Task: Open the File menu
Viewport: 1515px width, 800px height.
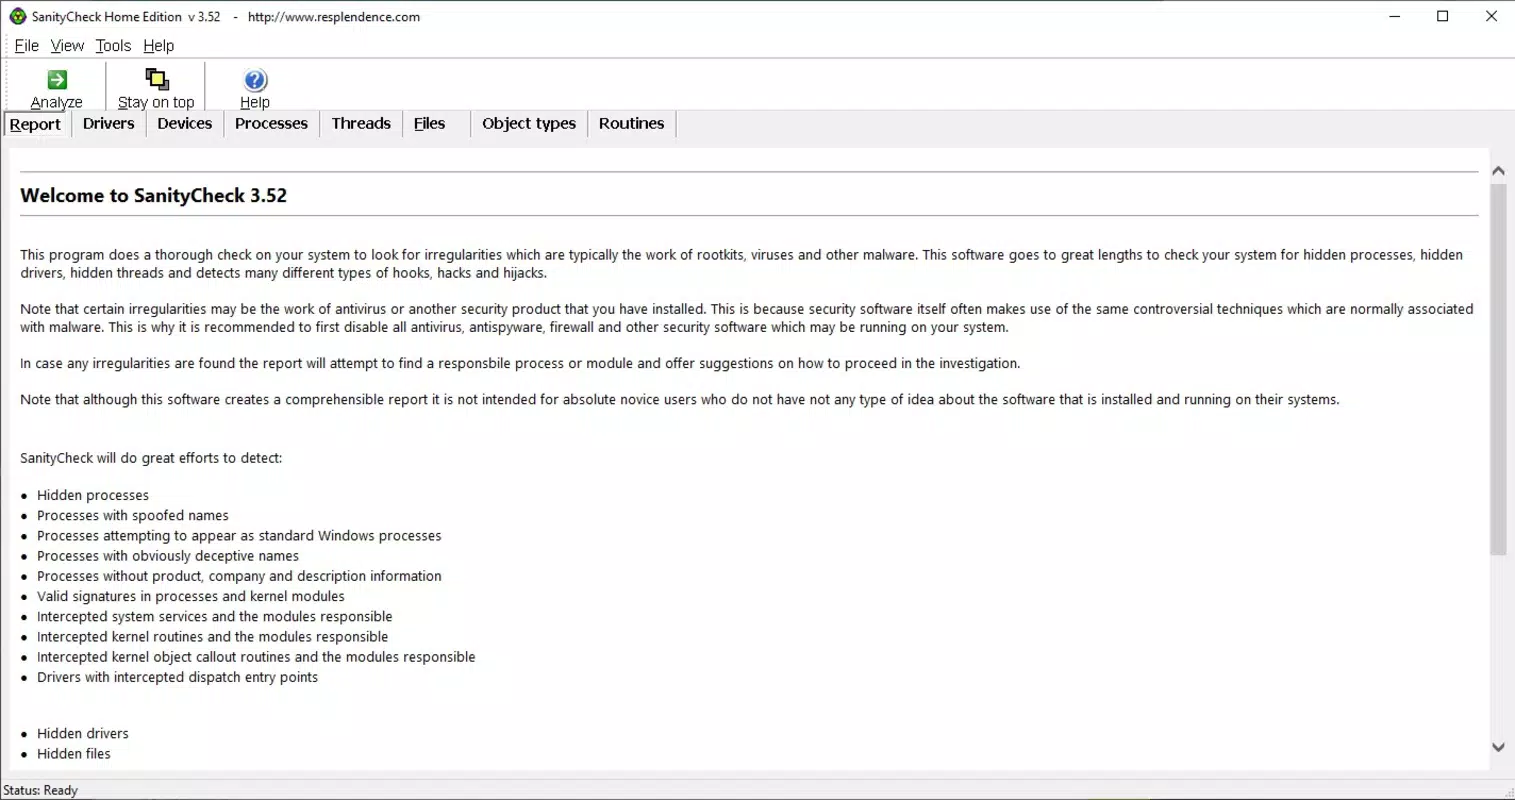Action: click(27, 46)
